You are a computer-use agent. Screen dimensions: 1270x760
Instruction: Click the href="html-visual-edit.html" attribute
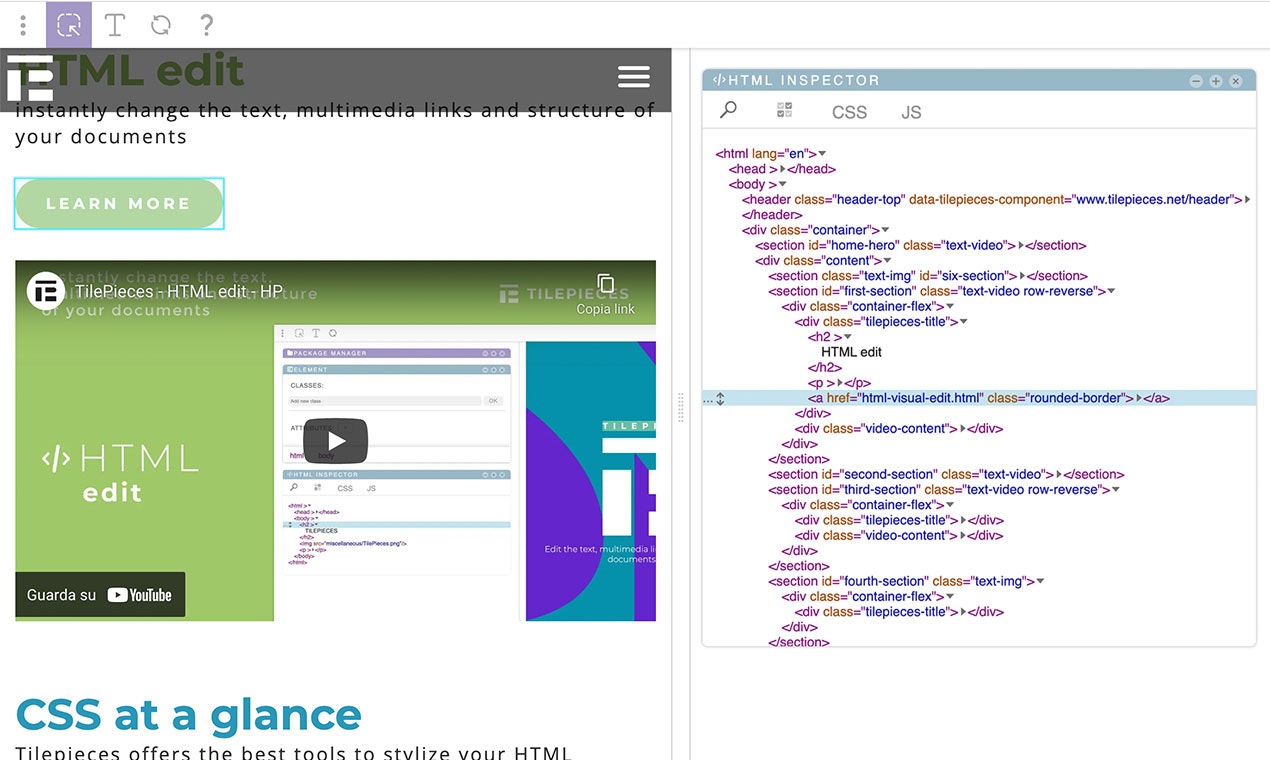904,398
